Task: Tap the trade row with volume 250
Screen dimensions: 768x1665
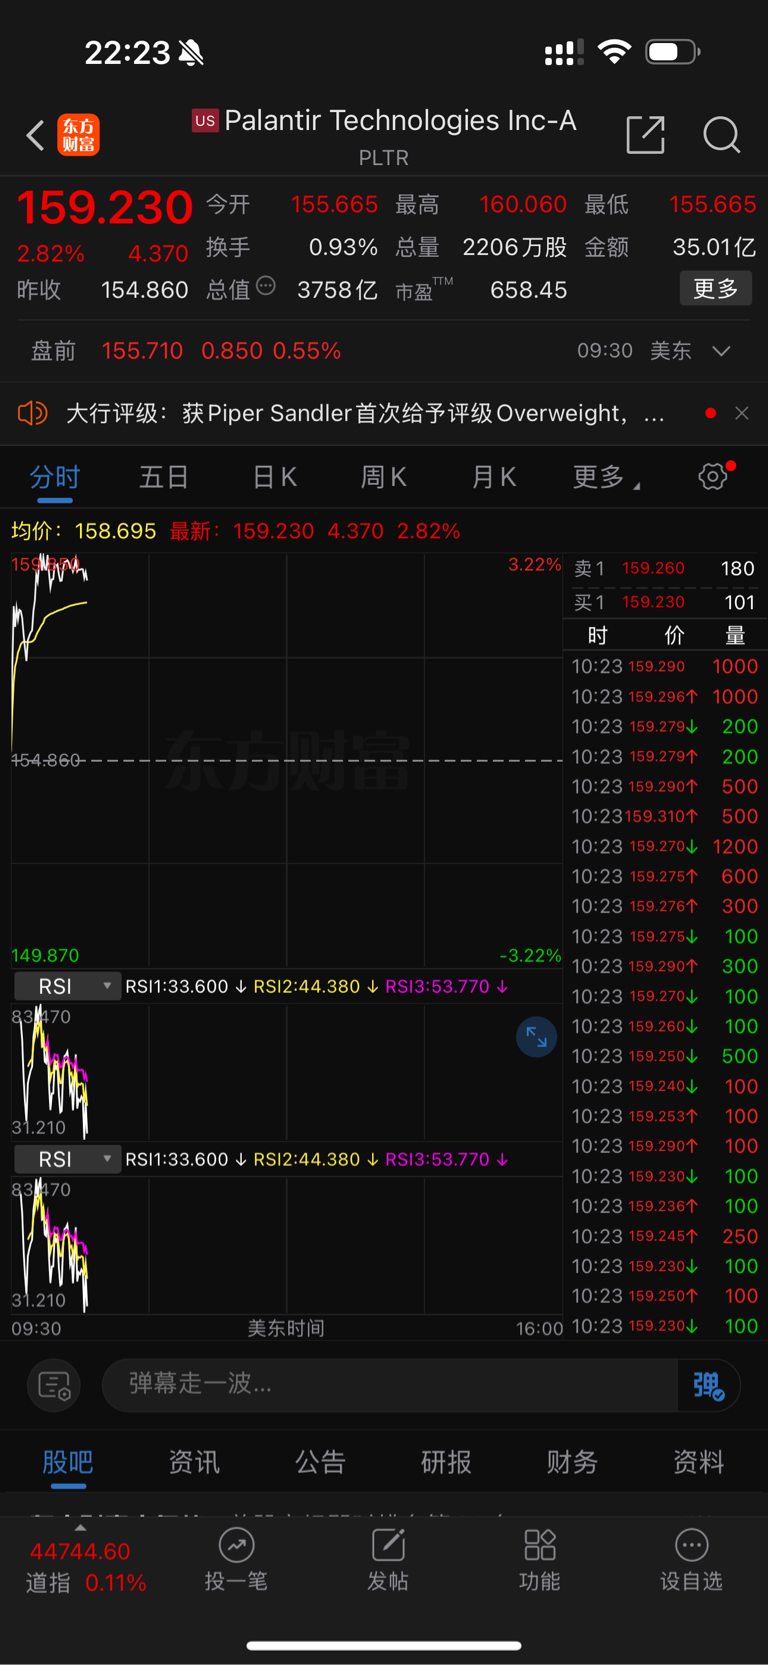Action: point(664,1236)
